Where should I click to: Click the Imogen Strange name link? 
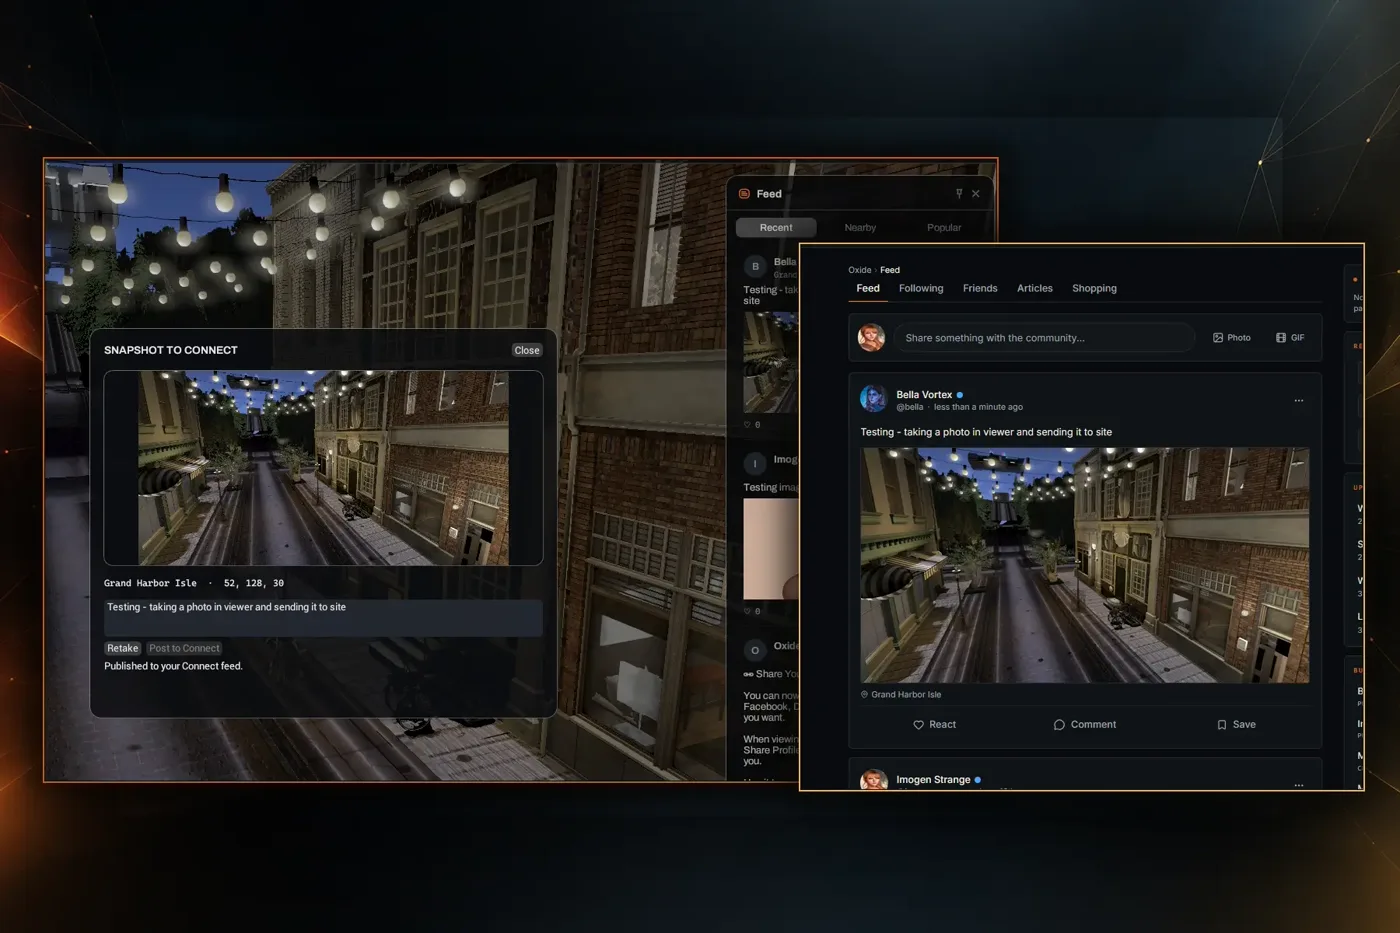point(933,780)
